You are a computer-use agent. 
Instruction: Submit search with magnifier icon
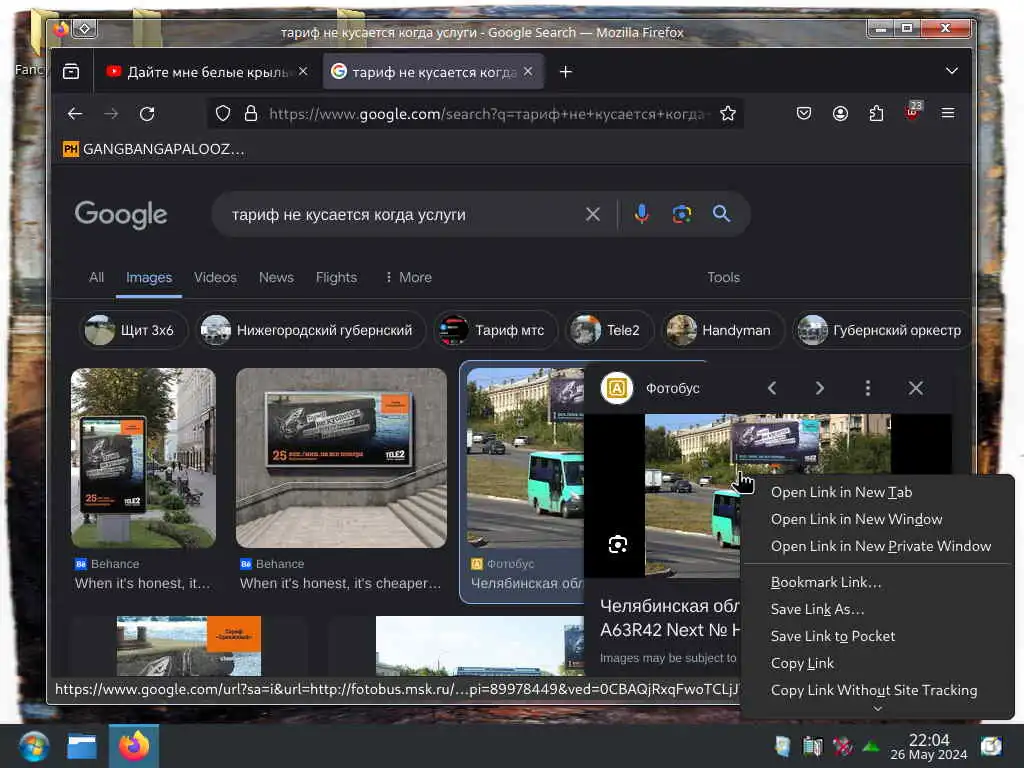coord(721,214)
